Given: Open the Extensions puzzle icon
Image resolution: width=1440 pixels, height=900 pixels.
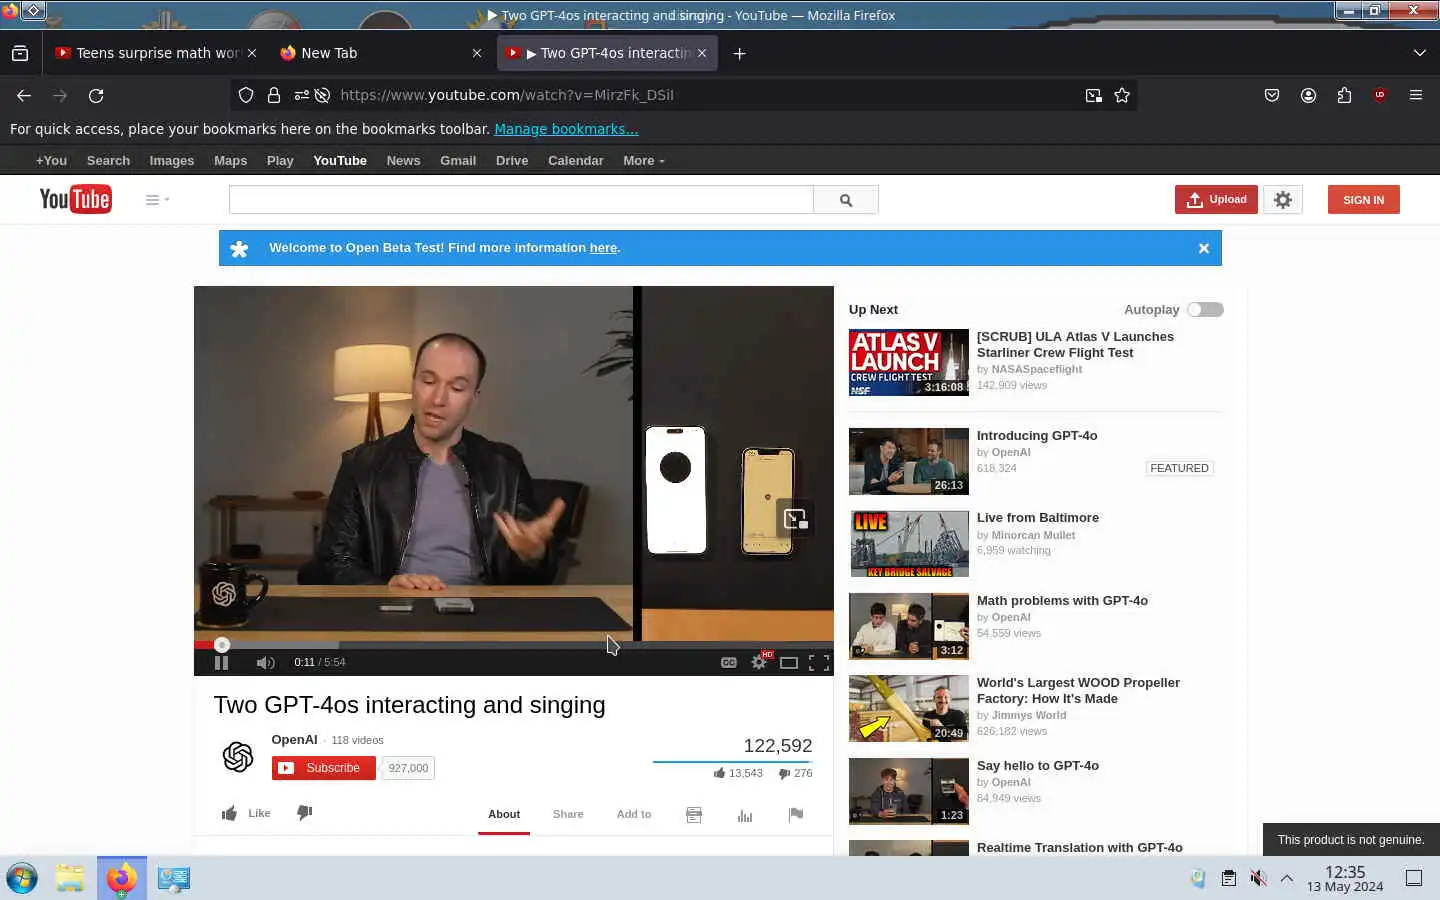Looking at the screenshot, I should (1344, 96).
